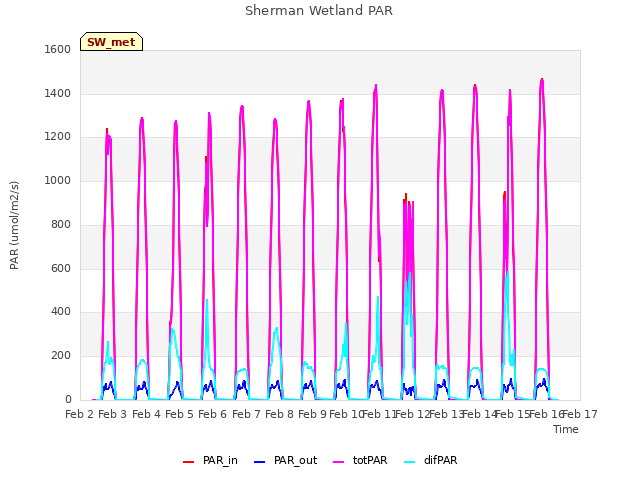
Task: Click the Feb 5 x-axis tick label
Action: click(x=179, y=414)
